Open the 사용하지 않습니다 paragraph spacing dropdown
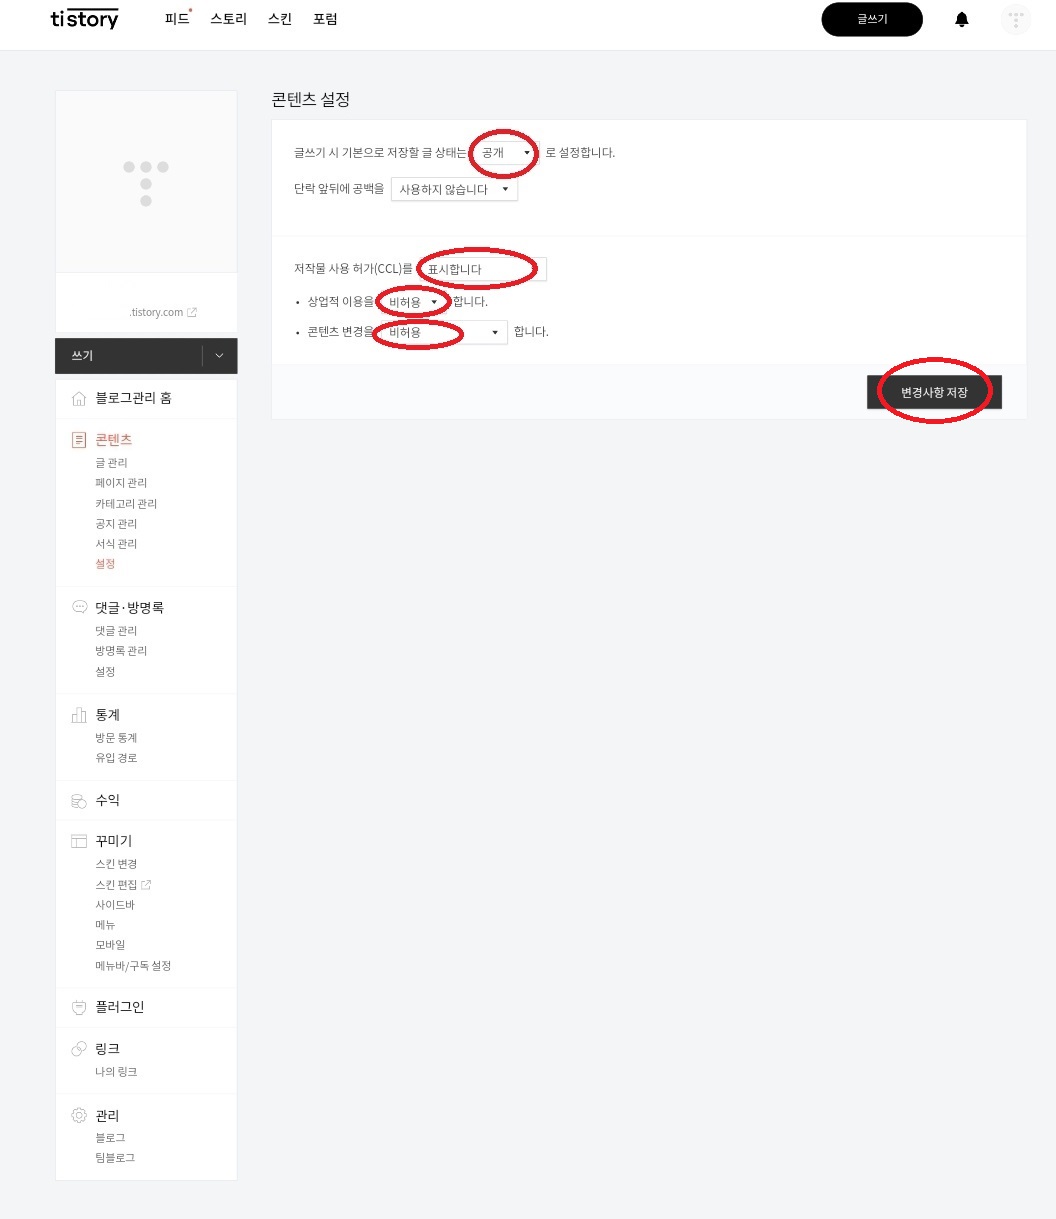The width and height of the screenshot is (1056, 1219). click(x=455, y=189)
